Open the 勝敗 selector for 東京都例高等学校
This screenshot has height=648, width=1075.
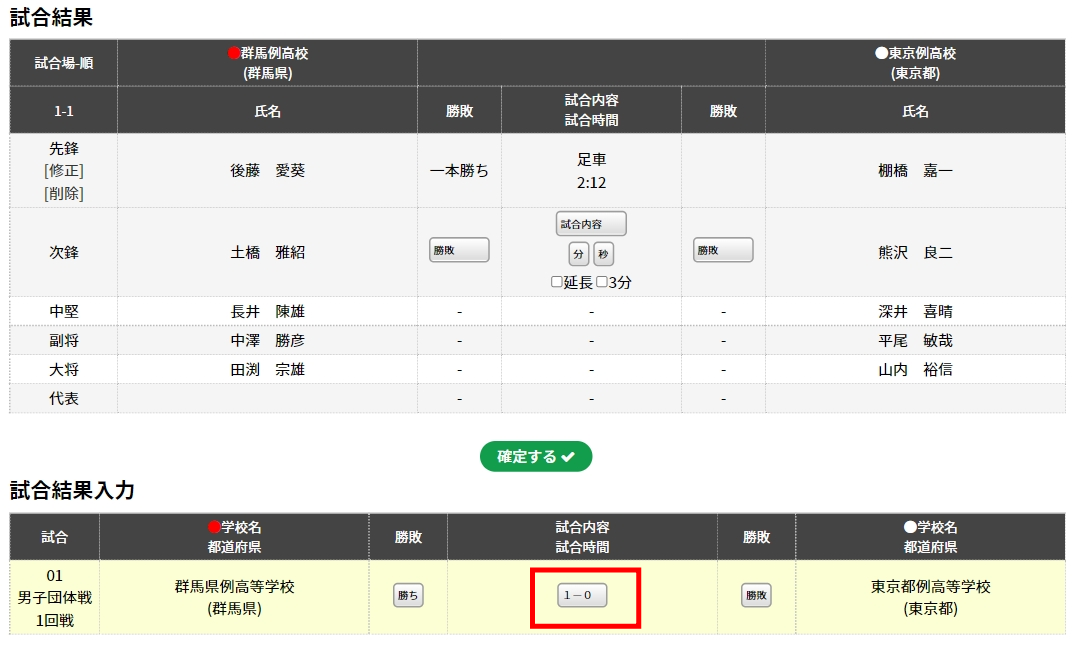(756, 596)
